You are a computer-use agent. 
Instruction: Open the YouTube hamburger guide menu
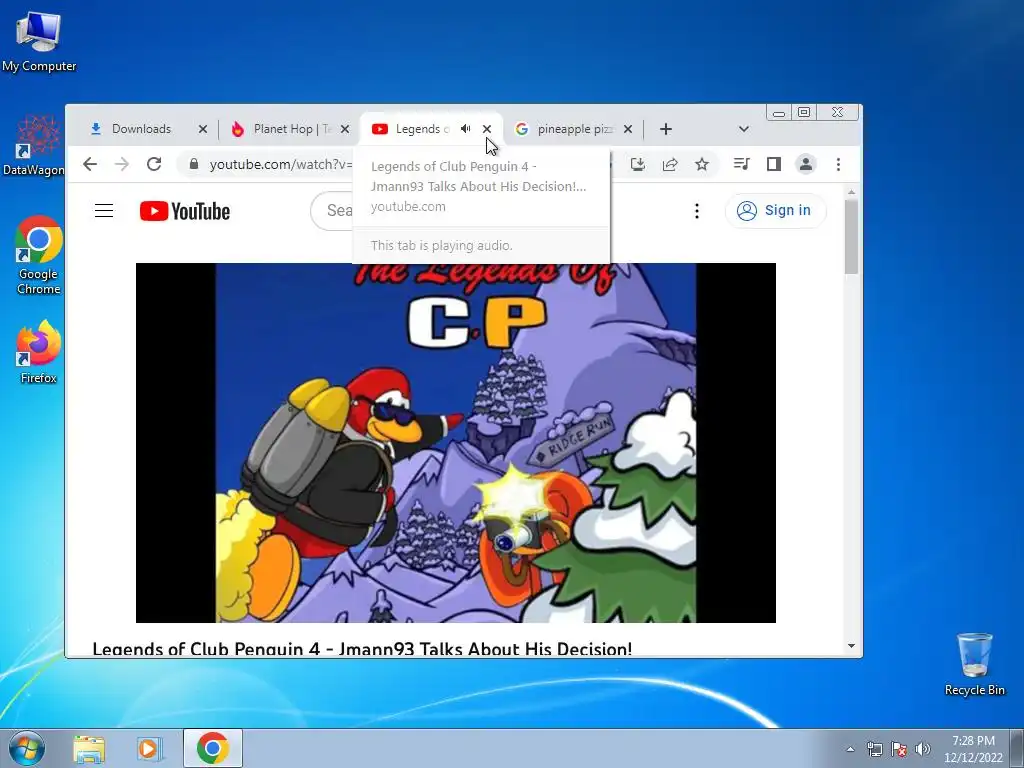(104, 210)
